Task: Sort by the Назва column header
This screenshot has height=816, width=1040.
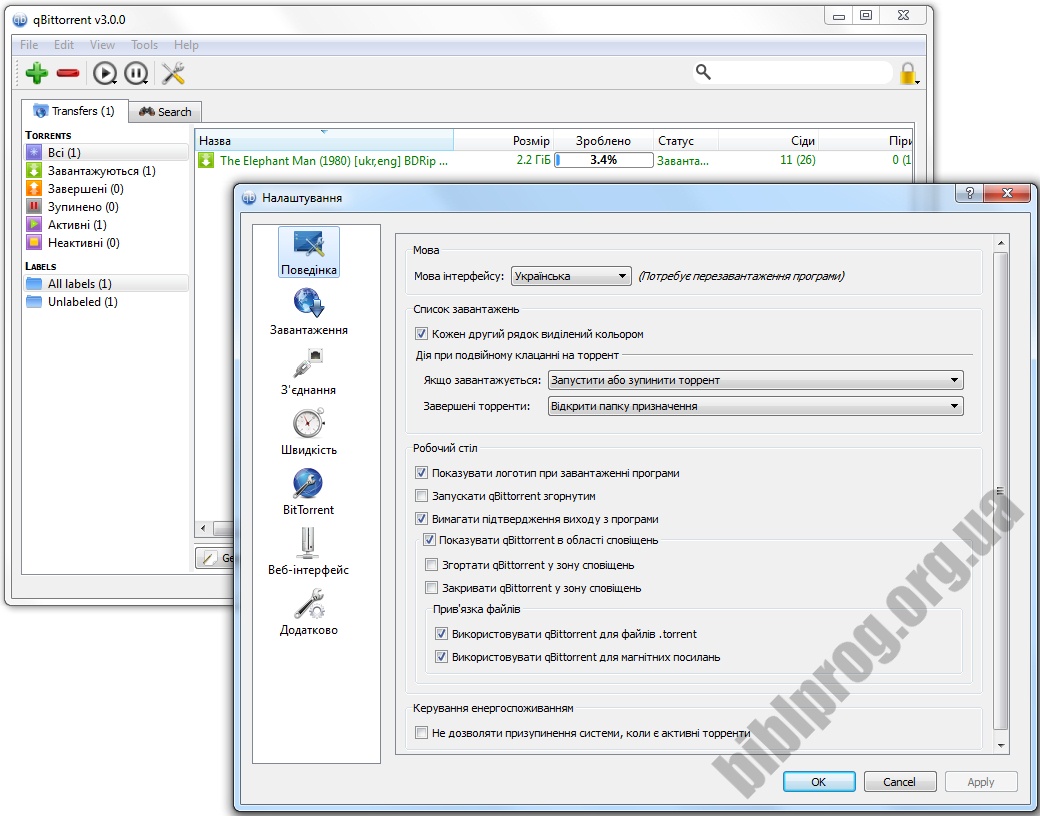Action: (x=324, y=141)
